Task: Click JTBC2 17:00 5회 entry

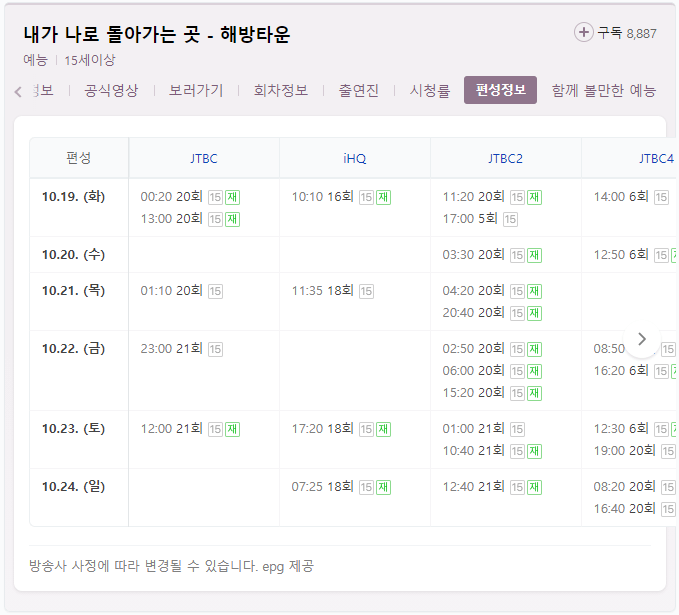Action: coord(470,219)
